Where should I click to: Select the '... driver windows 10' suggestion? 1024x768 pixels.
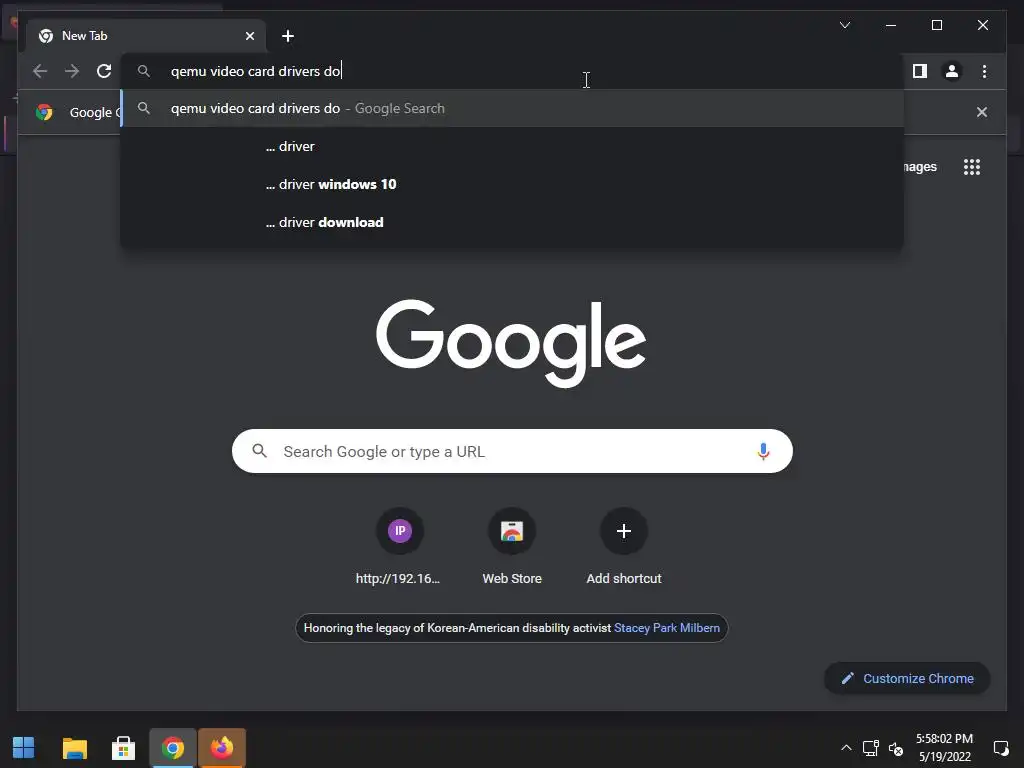click(x=513, y=184)
